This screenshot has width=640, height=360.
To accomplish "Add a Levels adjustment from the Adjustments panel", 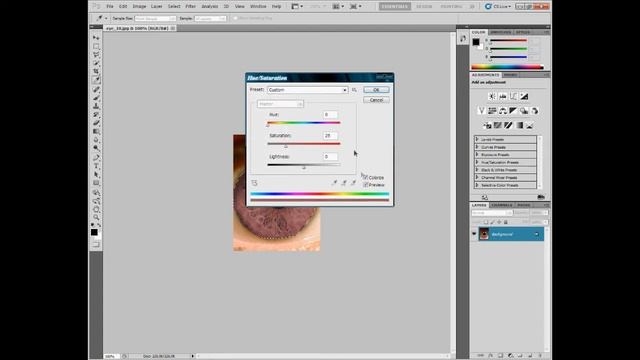I will click(x=502, y=96).
